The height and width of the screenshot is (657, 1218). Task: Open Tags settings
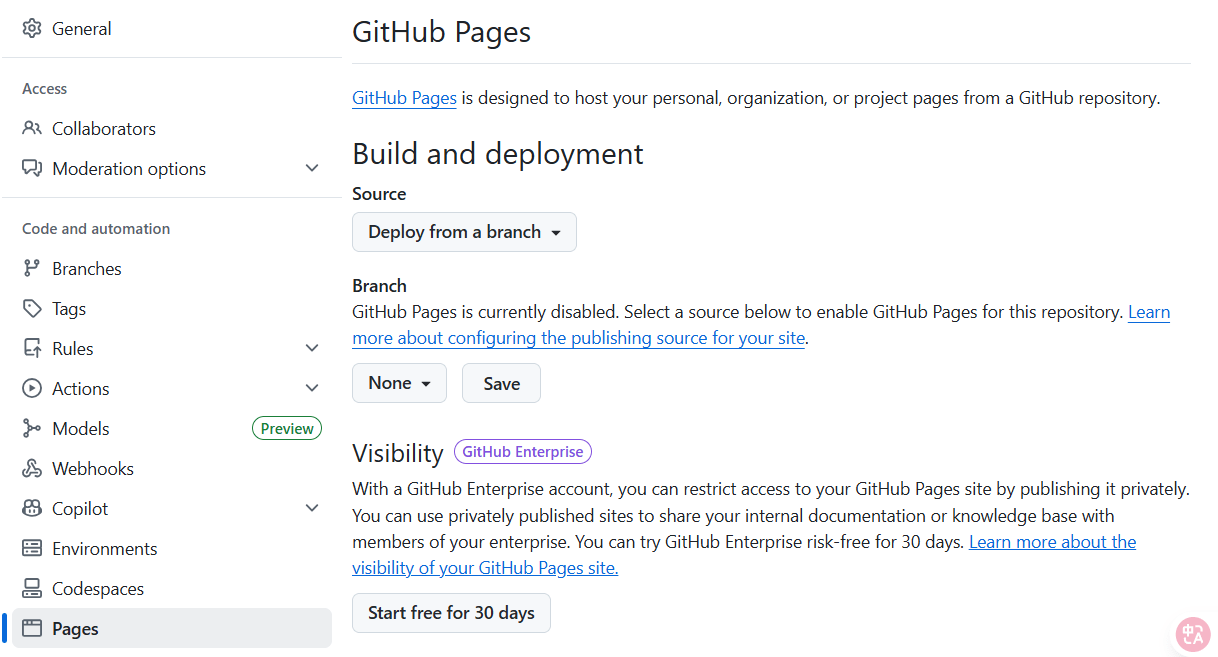pyautogui.click(x=171, y=309)
